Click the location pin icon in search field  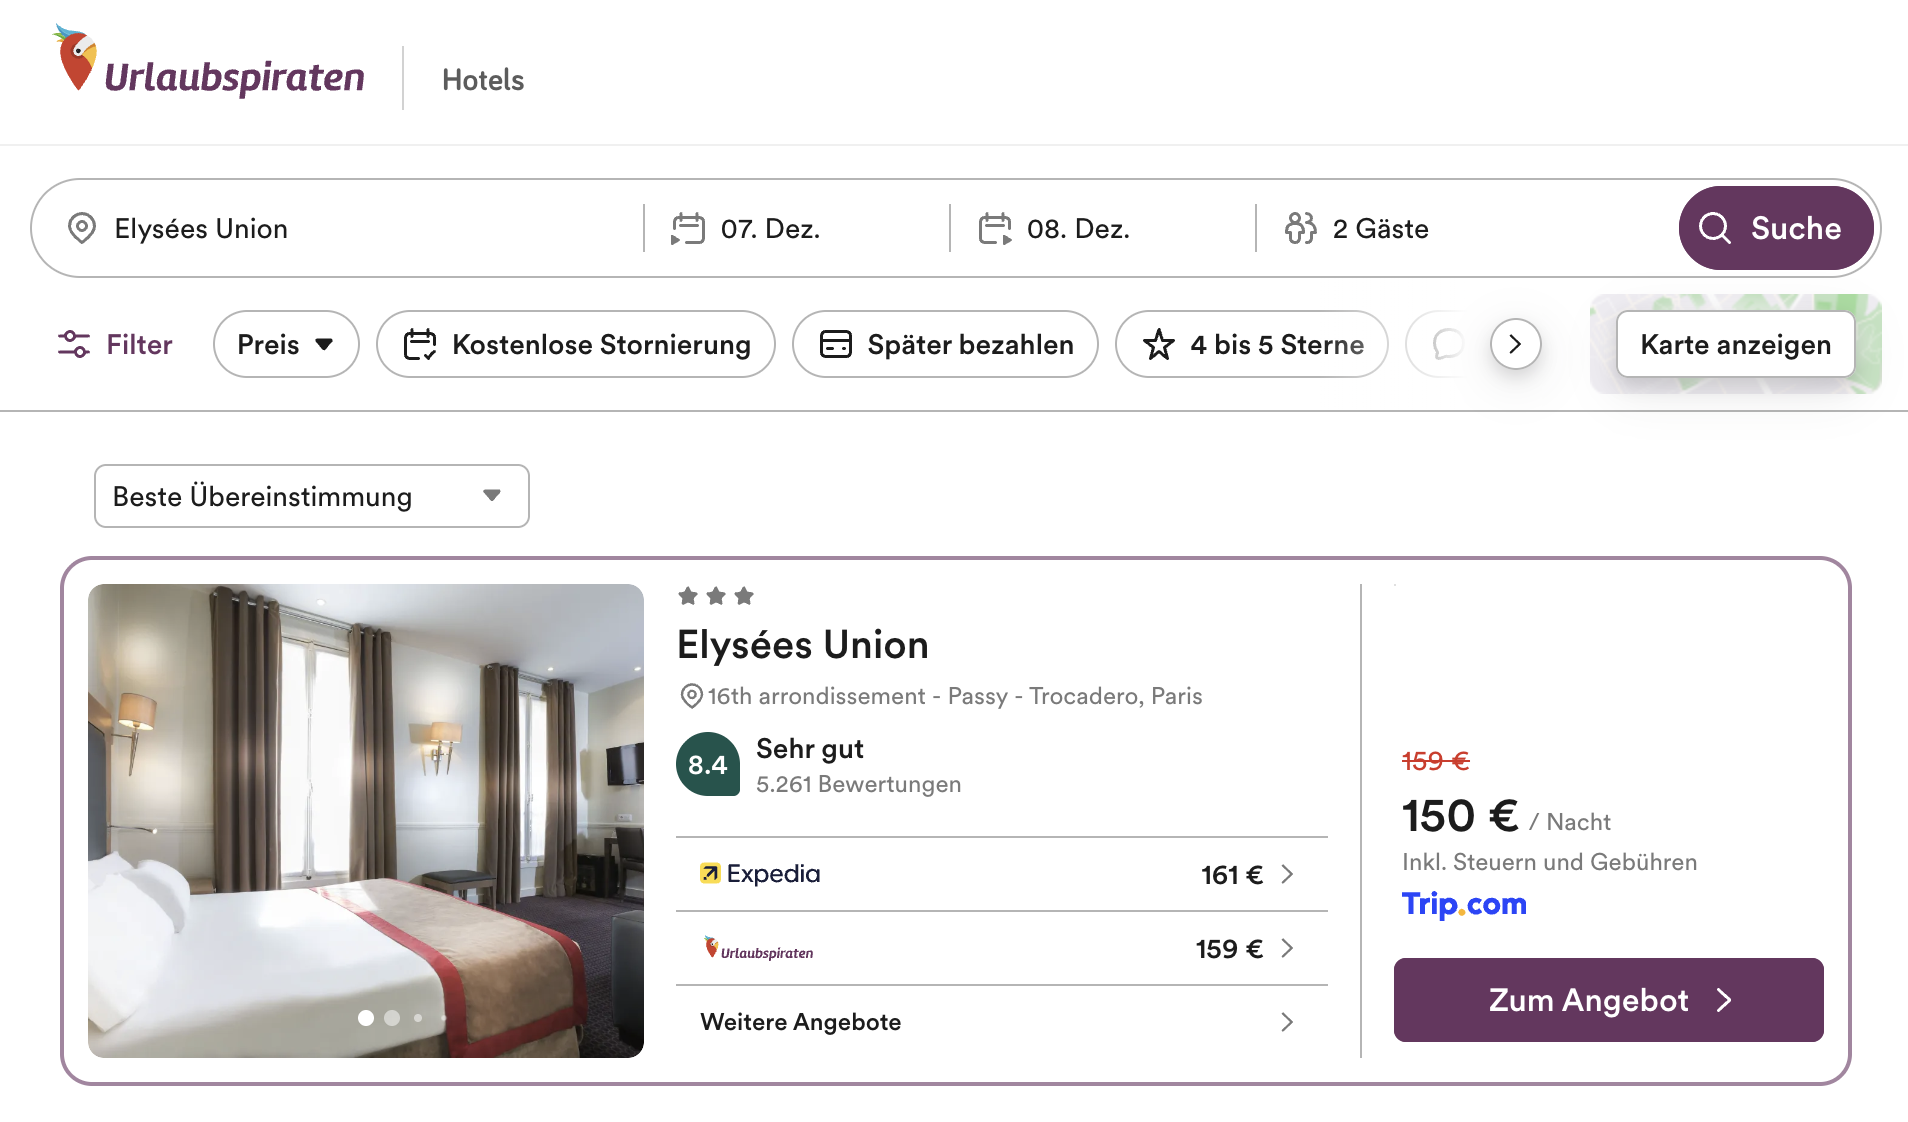[x=81, y=228]
